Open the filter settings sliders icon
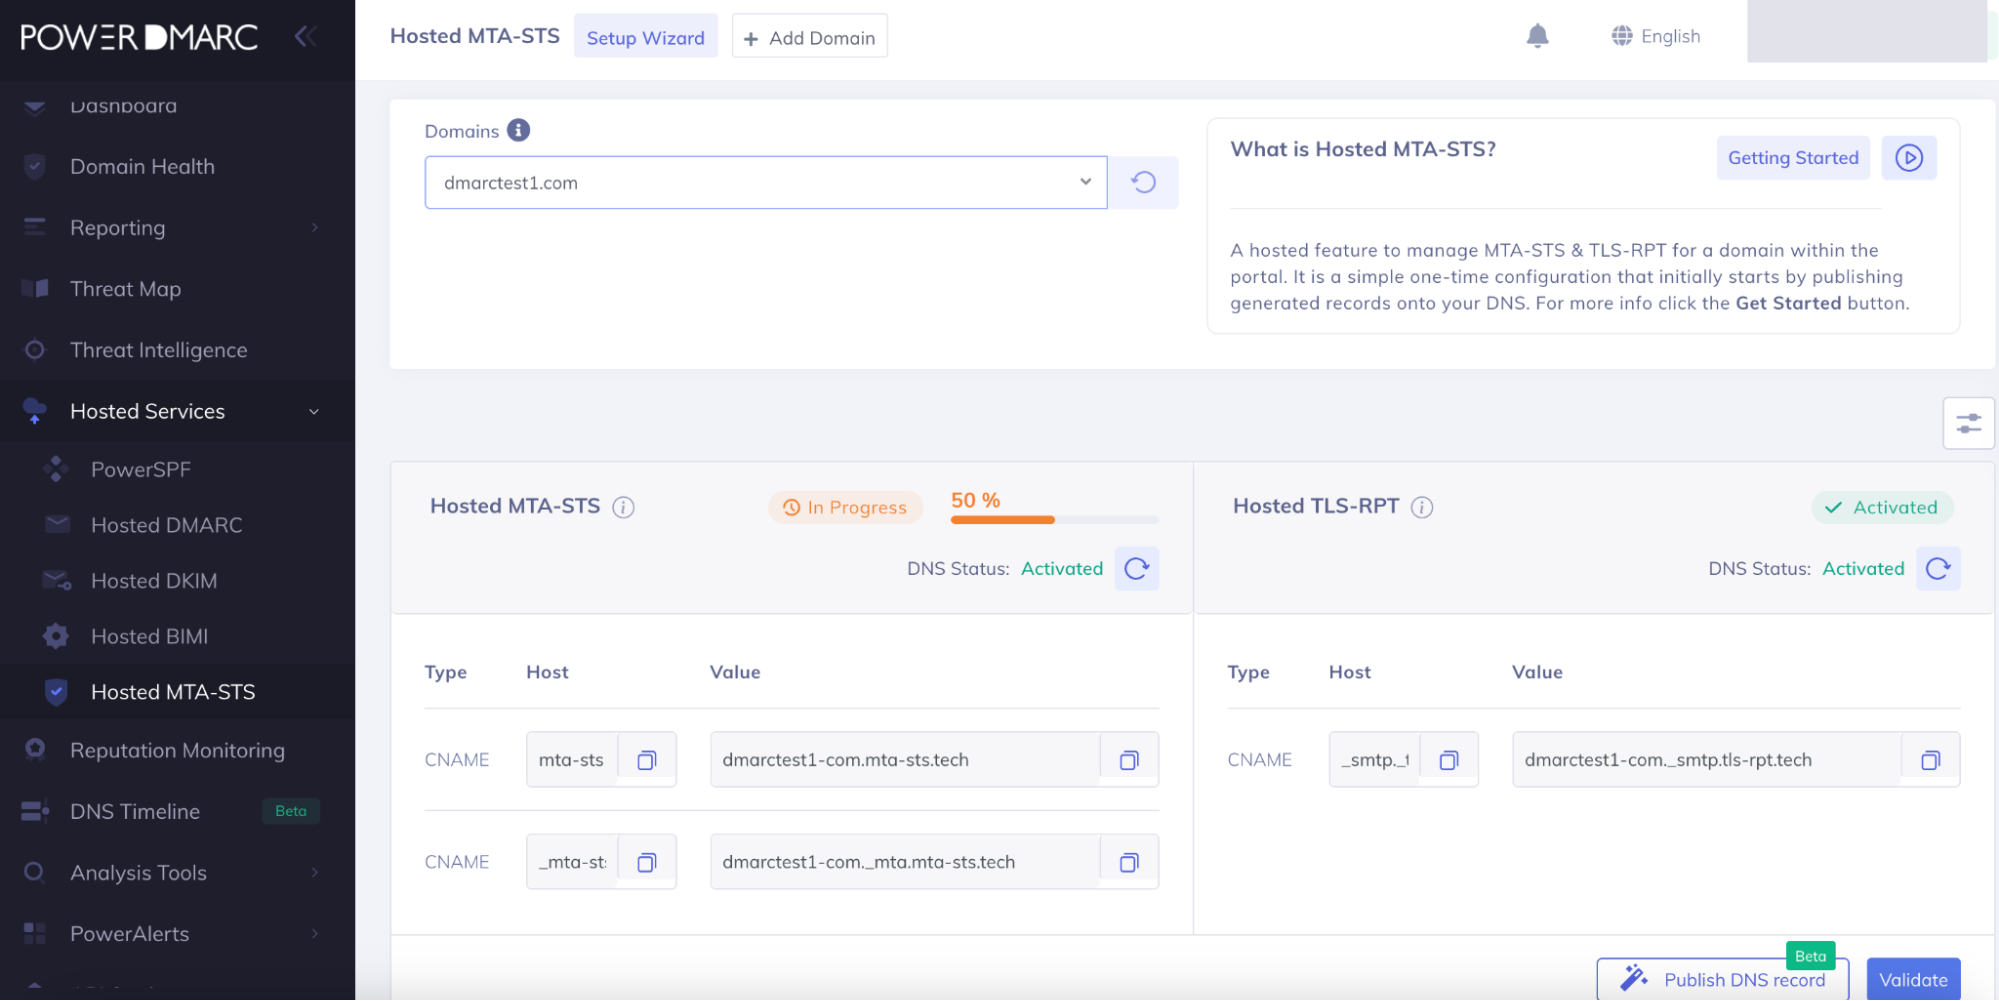The image size is (1999, 1001). [x=1968, y=423]
